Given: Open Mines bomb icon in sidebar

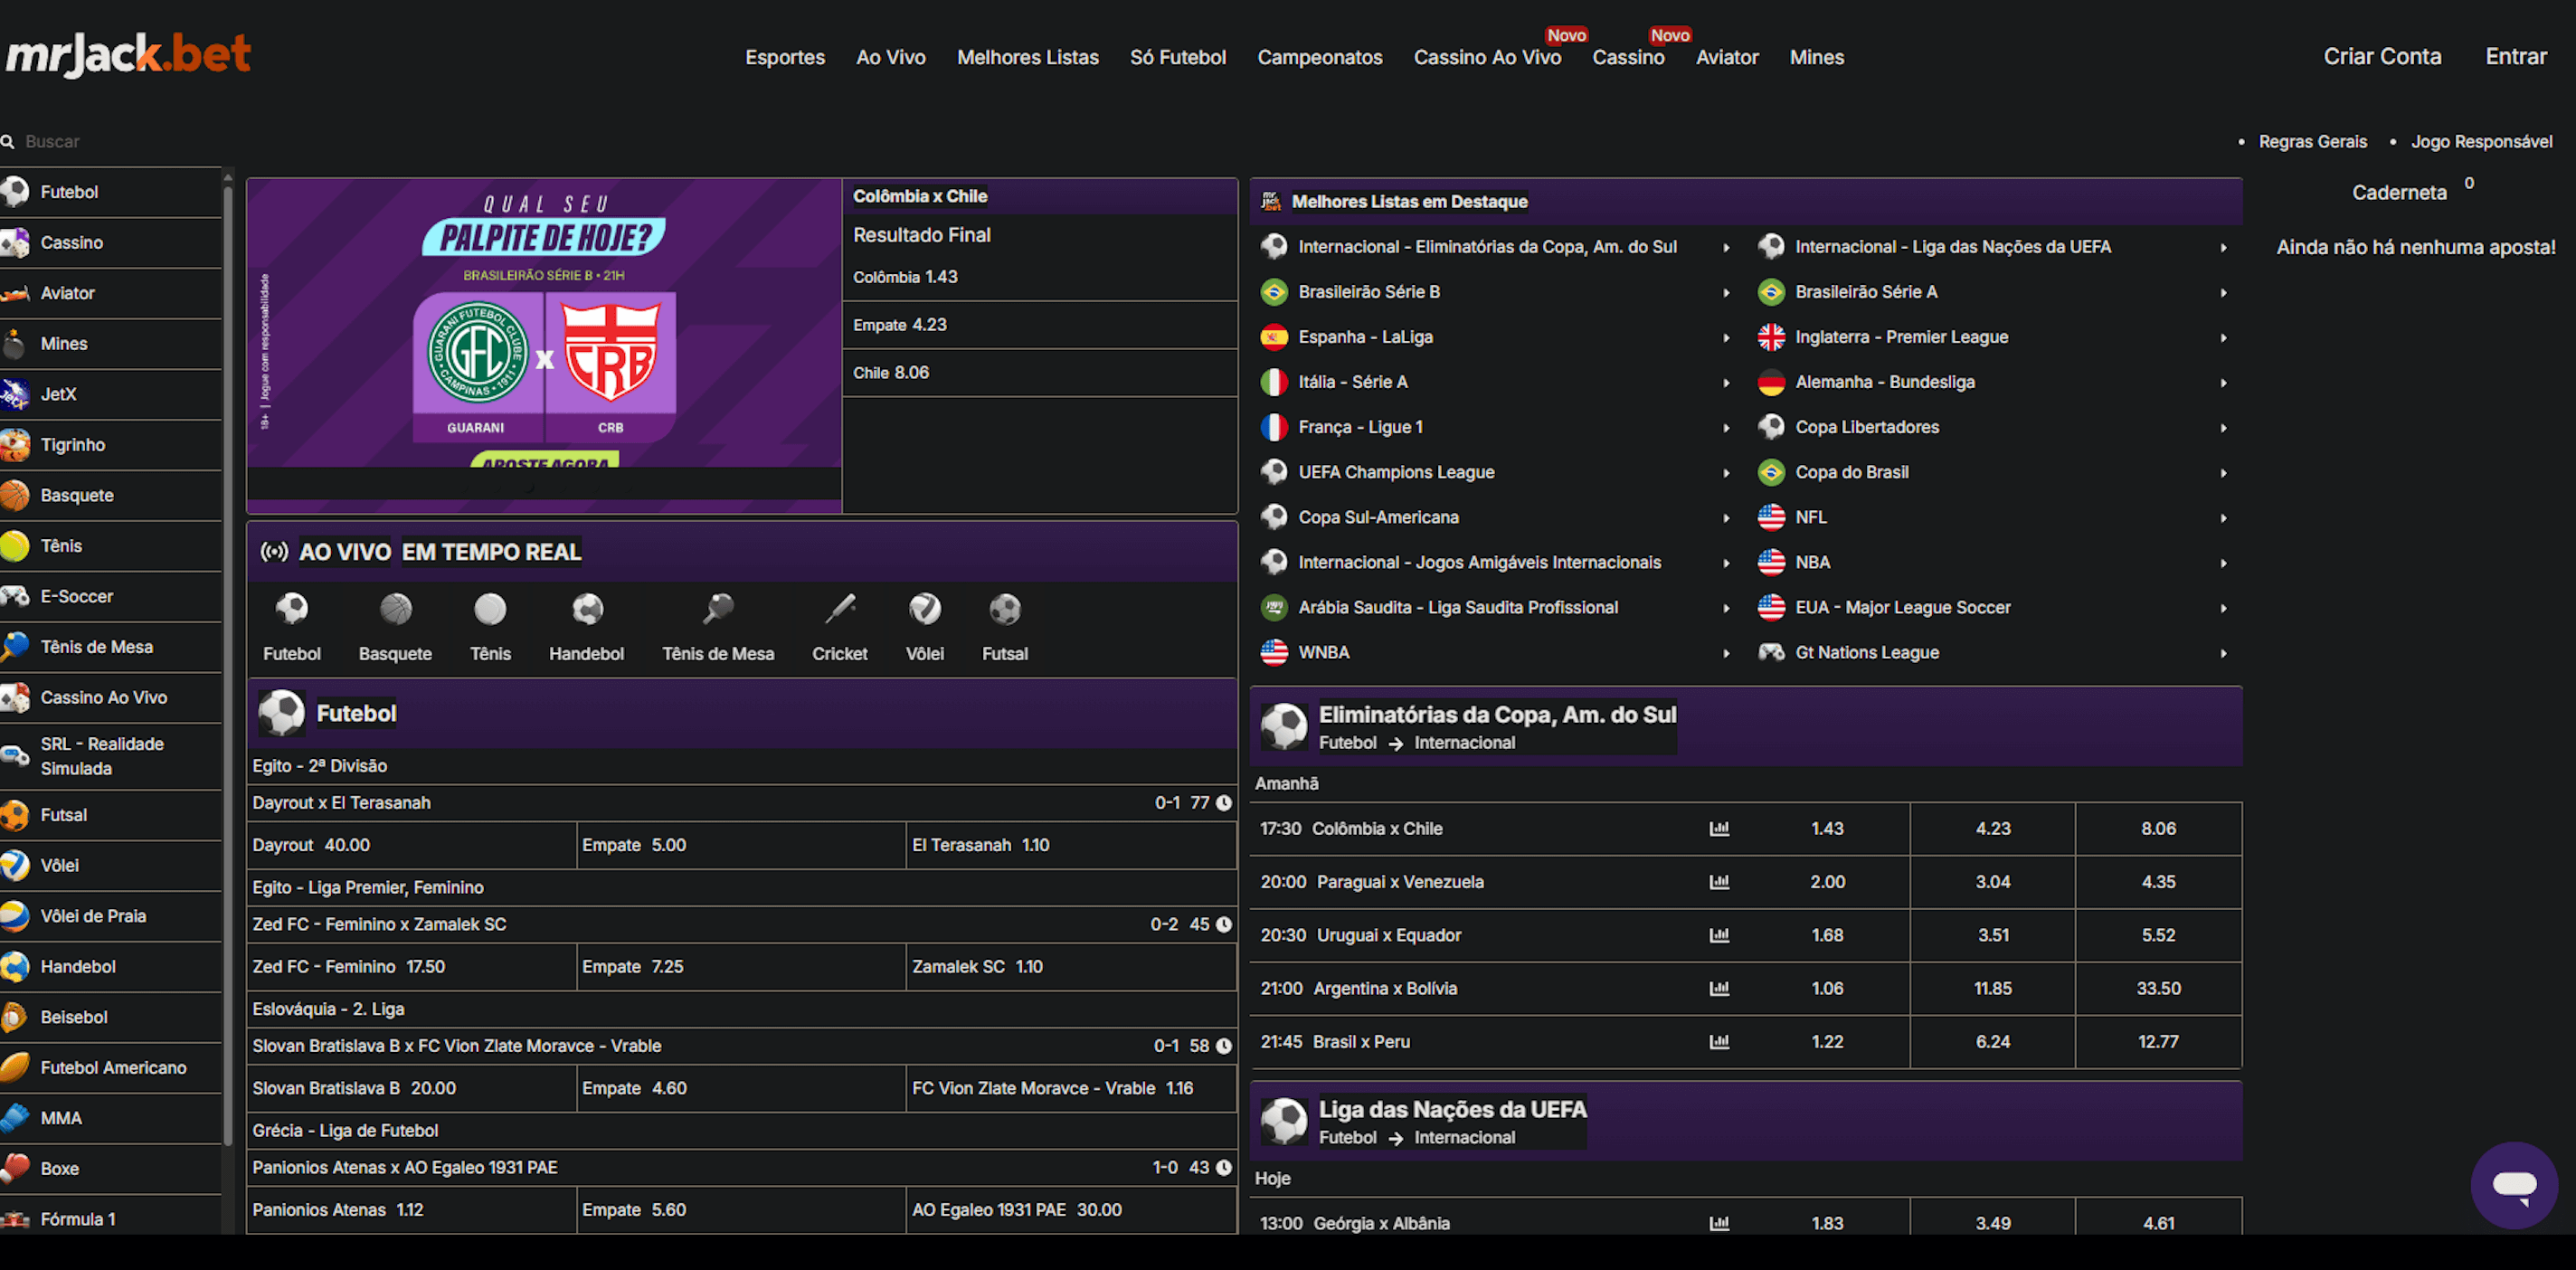Looking at the screenshot, I should 15,344.
